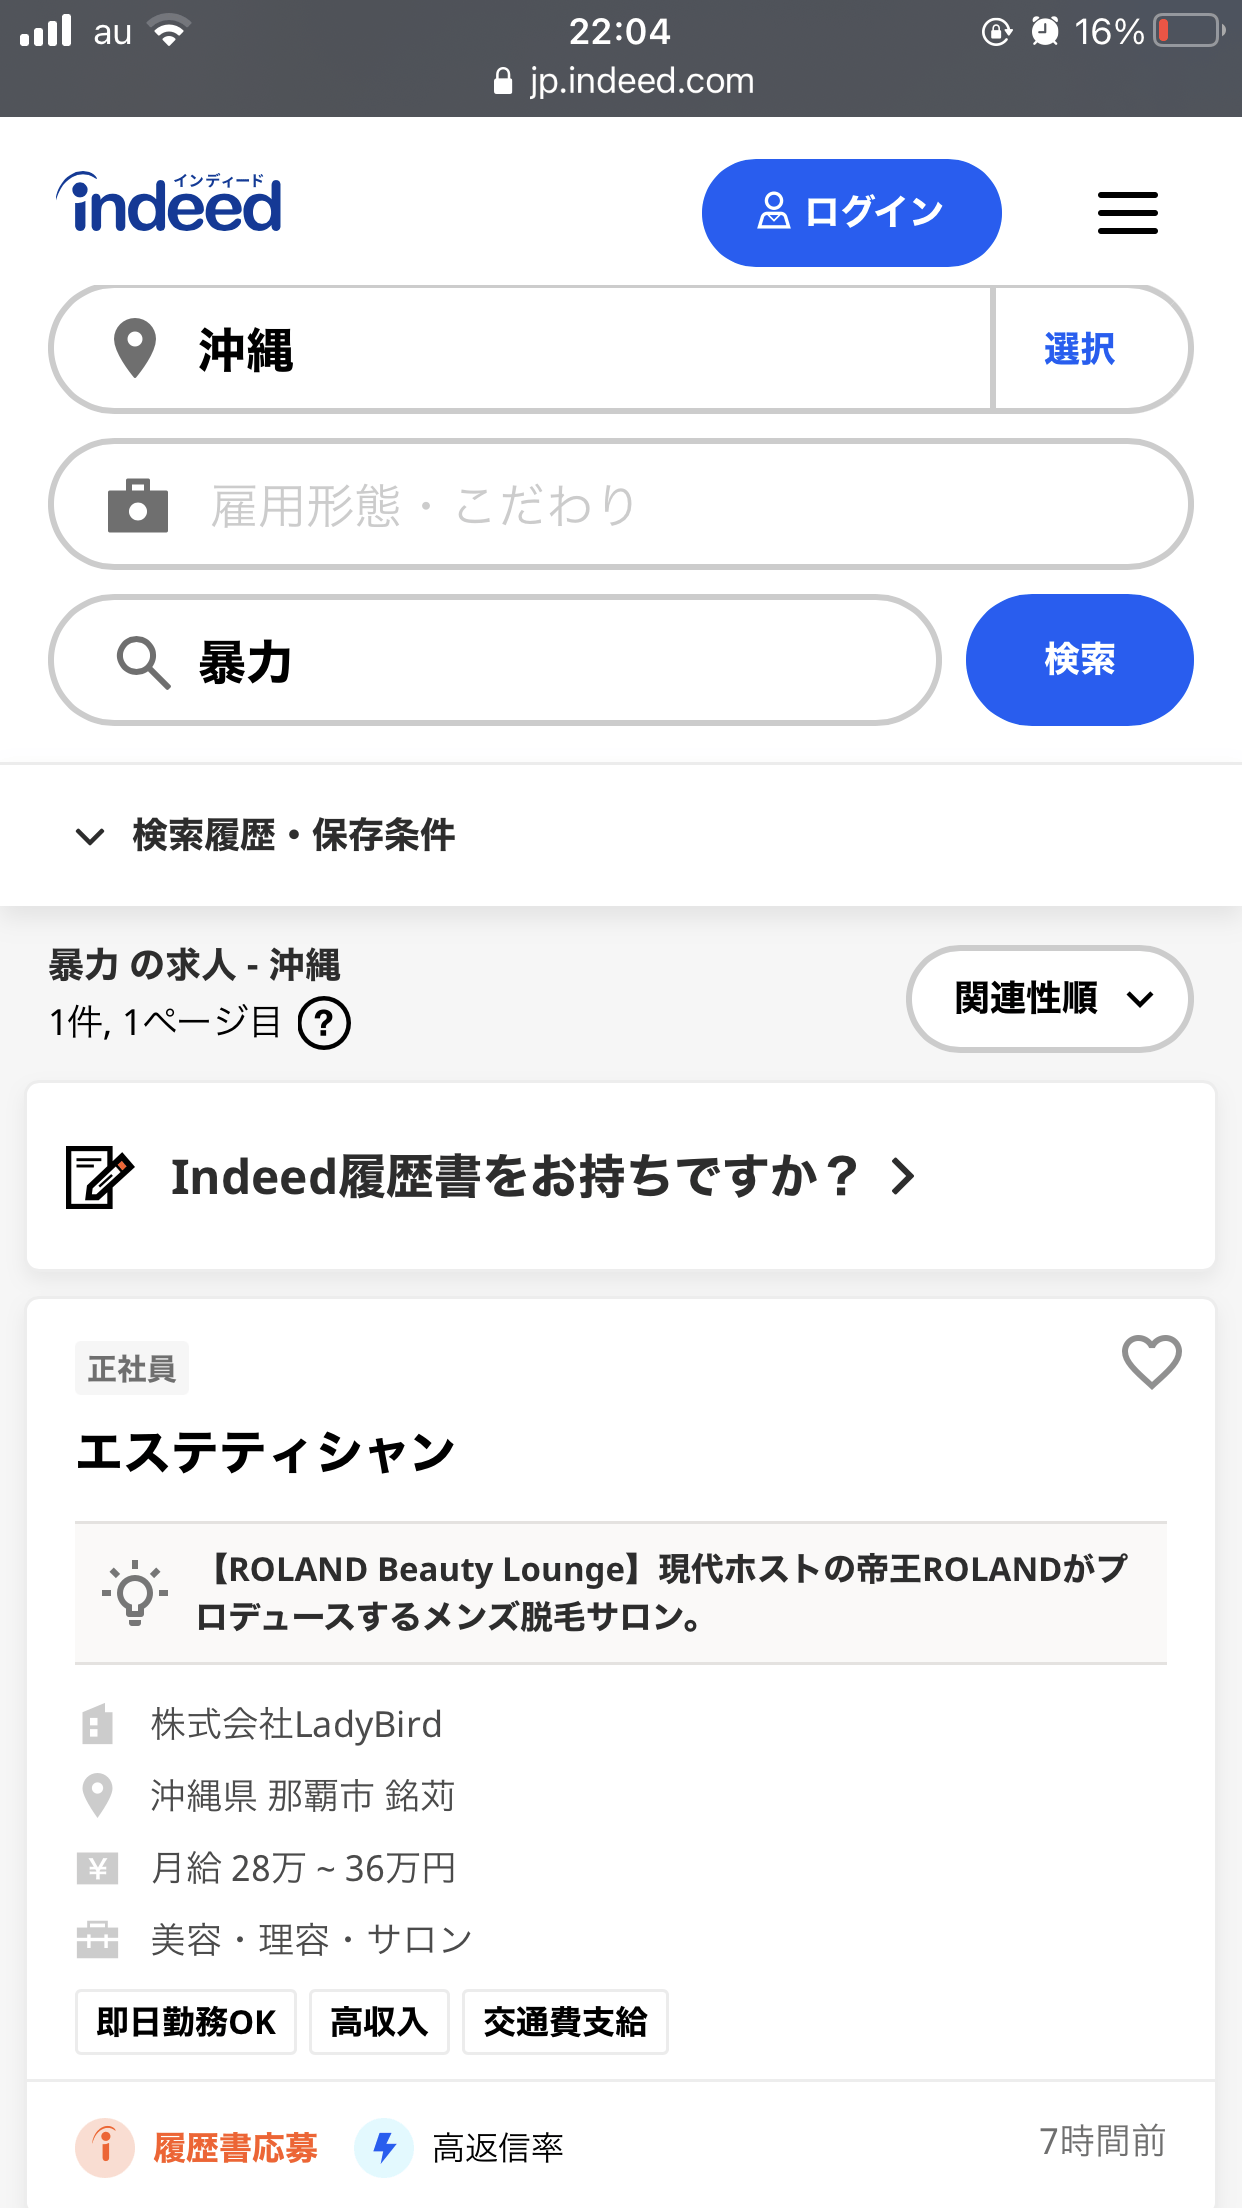Open the エステティシャン job title

[x=266, y=1453]
